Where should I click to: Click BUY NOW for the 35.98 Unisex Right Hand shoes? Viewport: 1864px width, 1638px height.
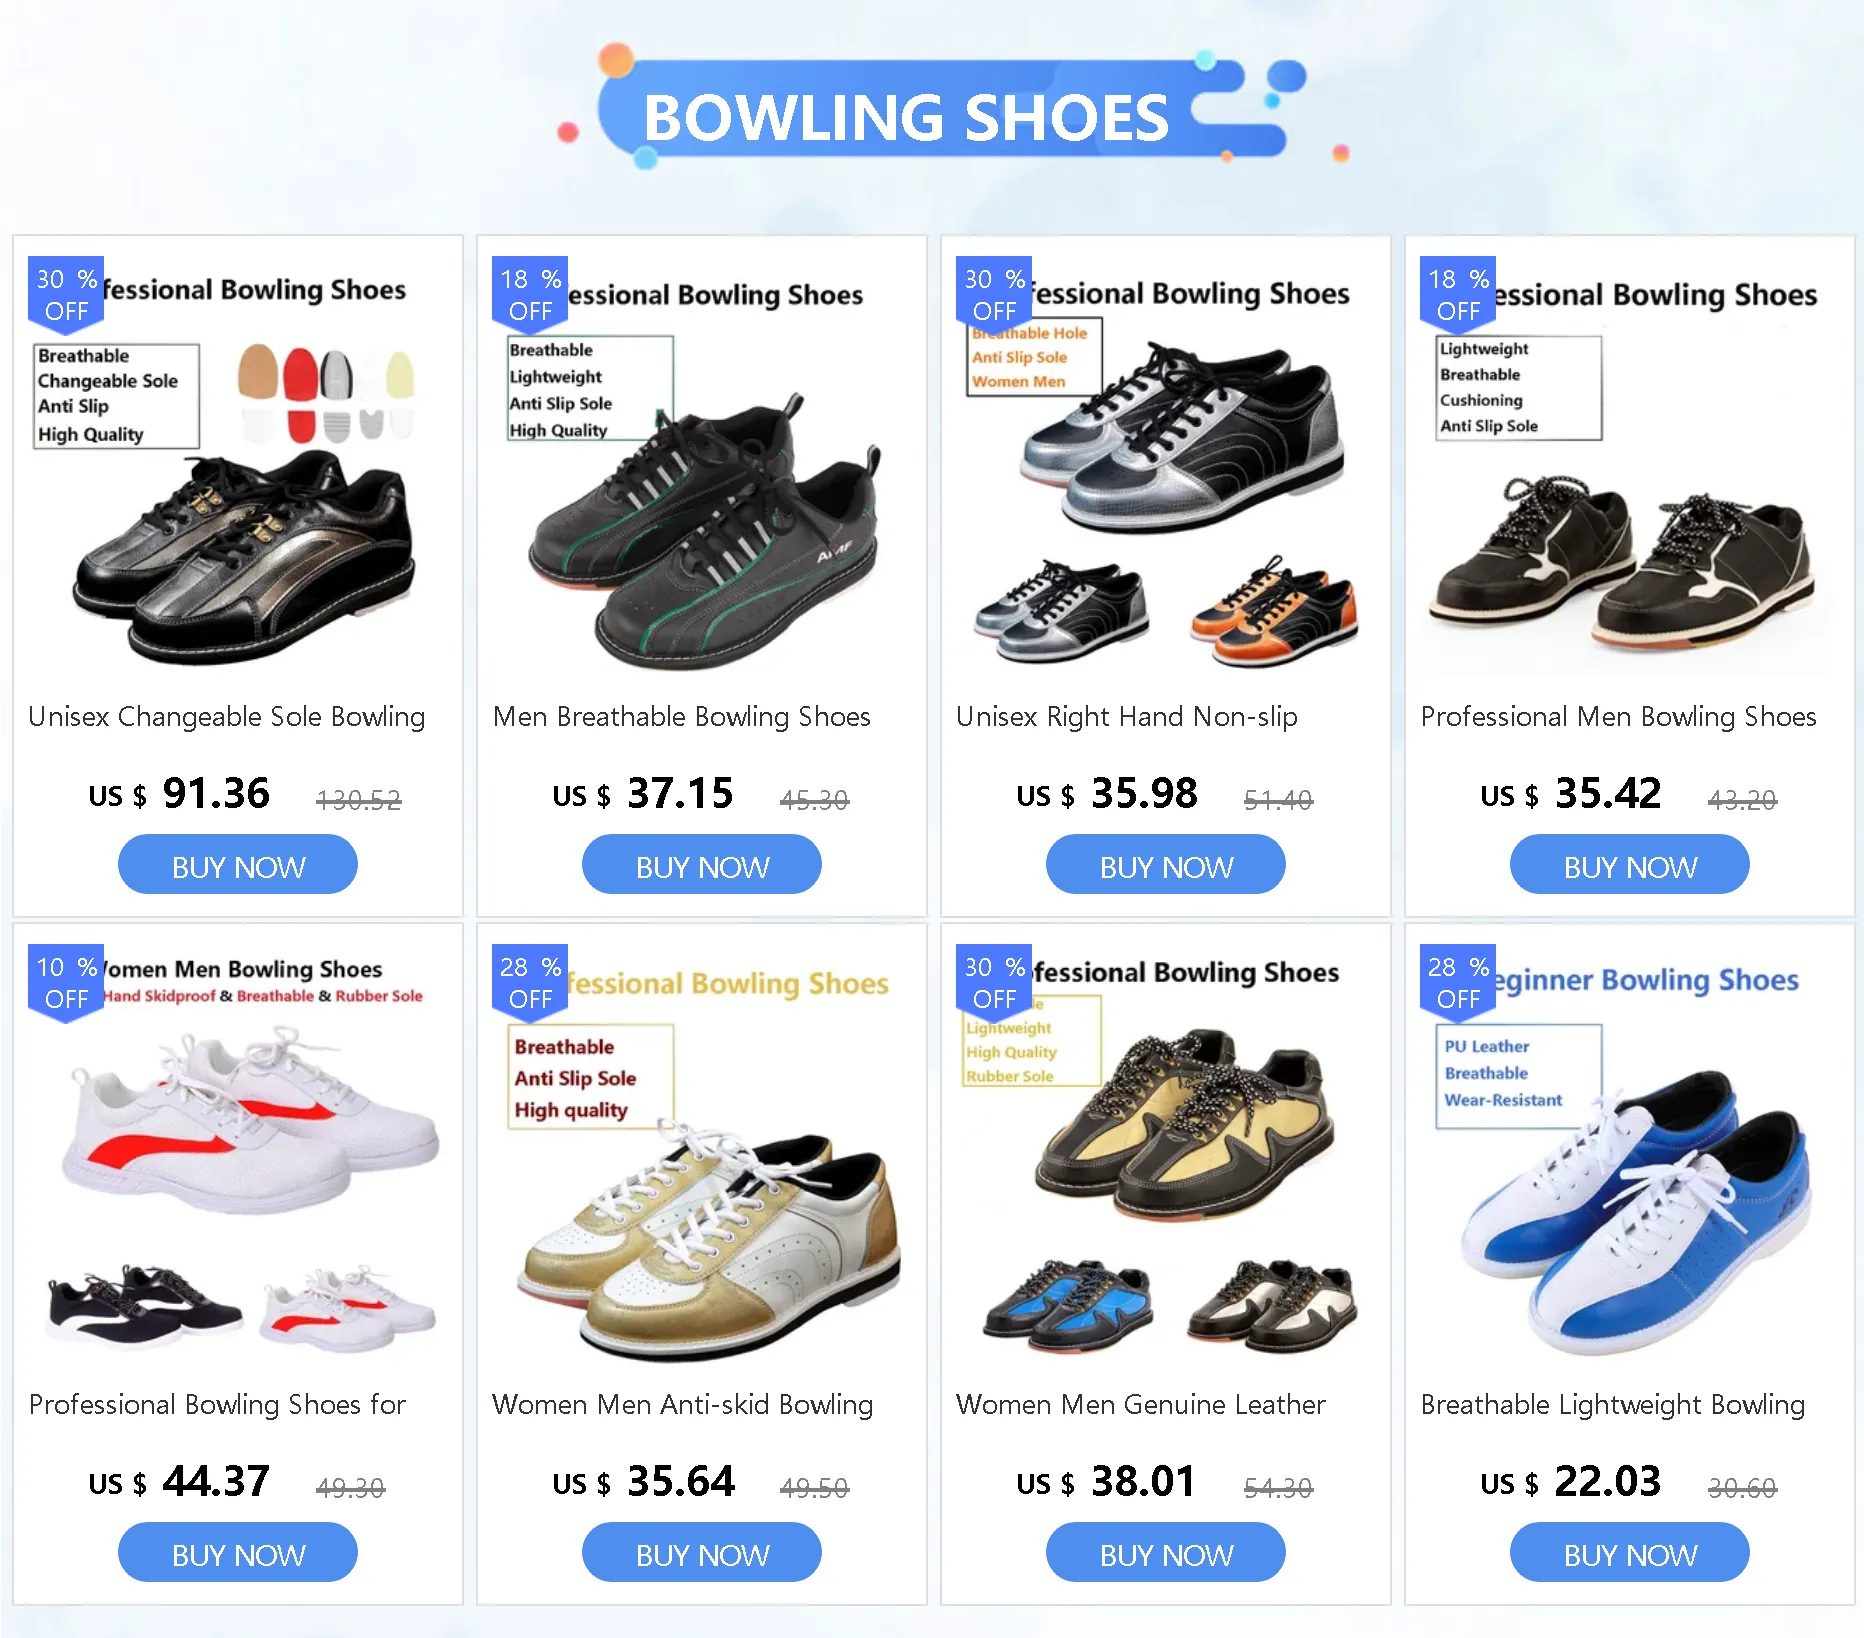[1166, 865]
